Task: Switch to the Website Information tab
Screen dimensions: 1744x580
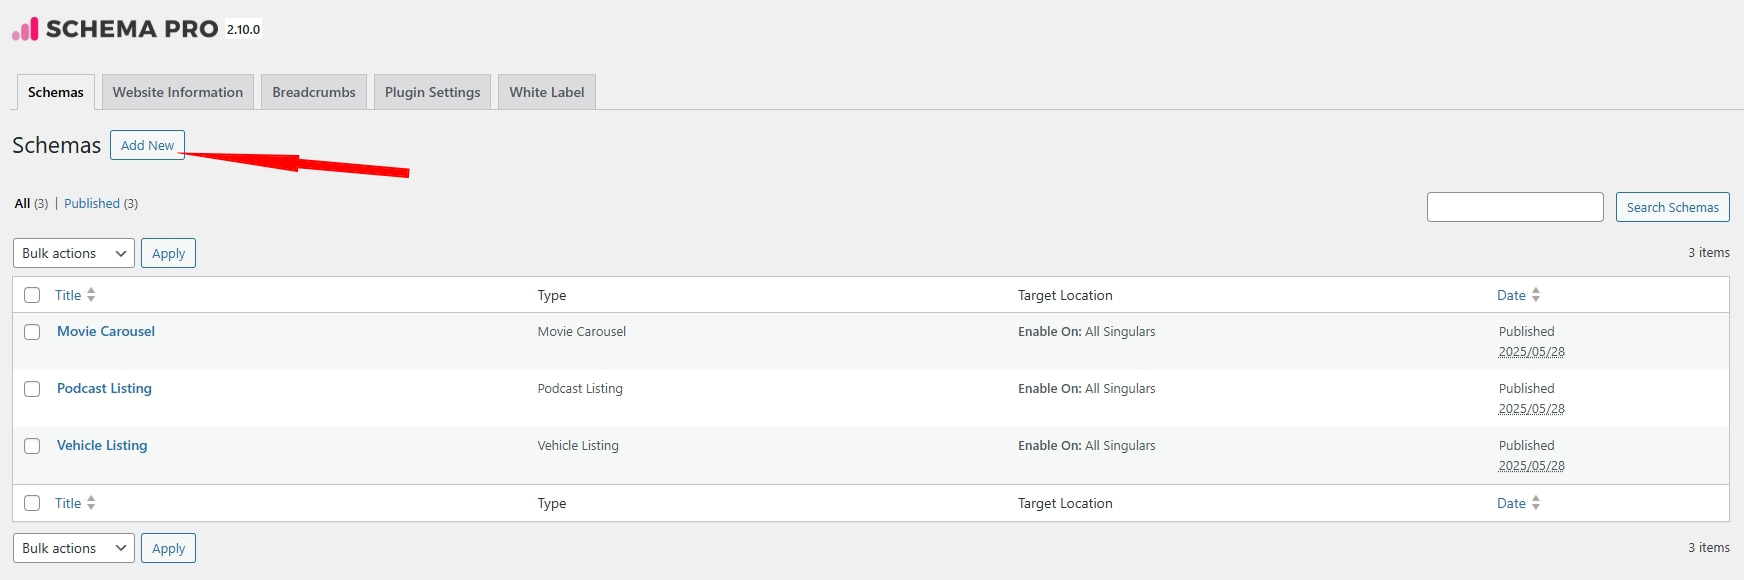Action: [x=177, y=91]
